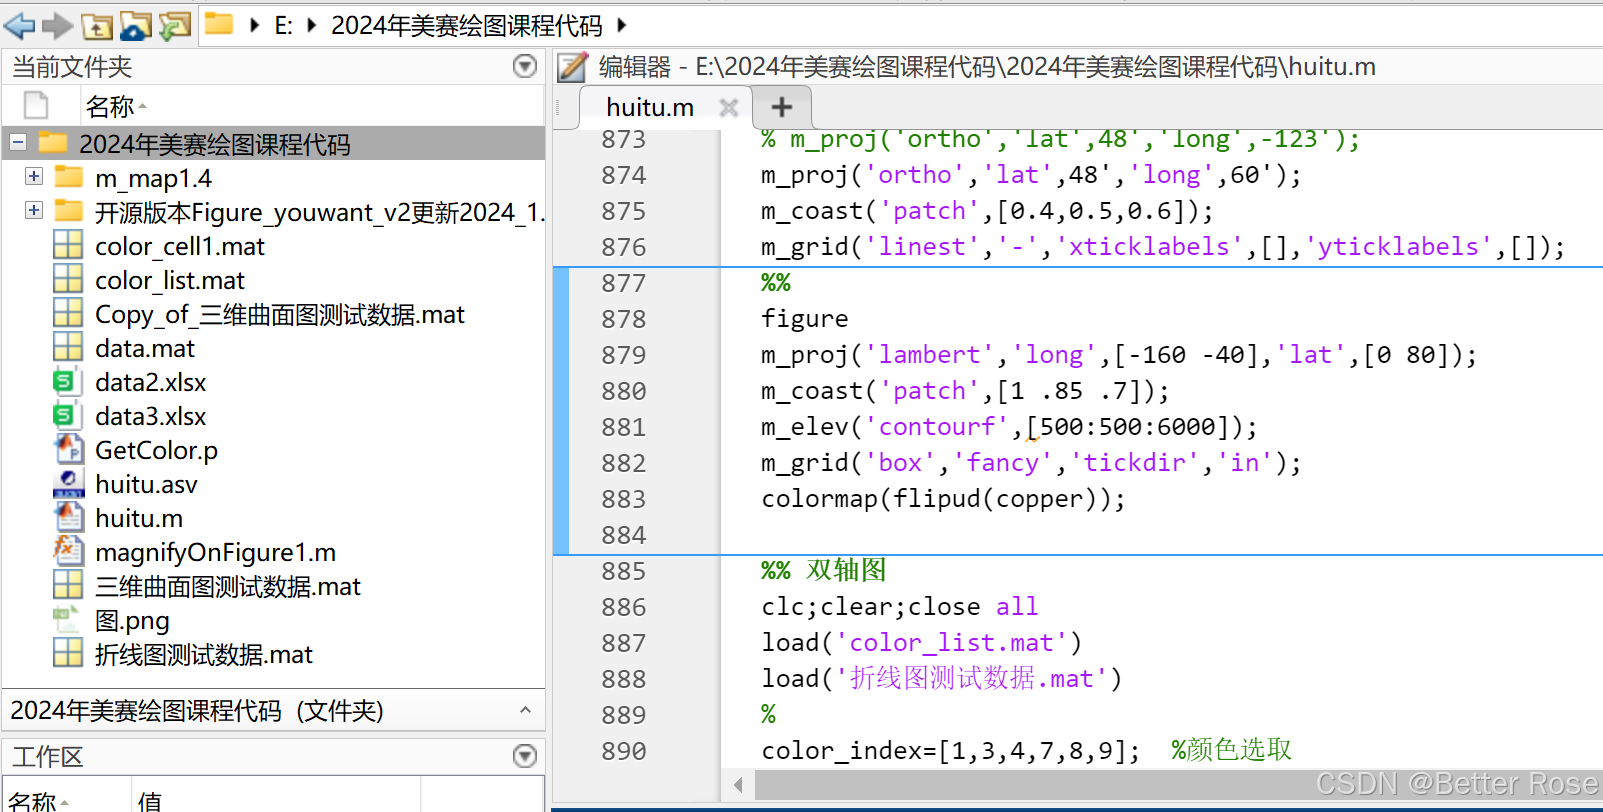Select Copy_of_三维曲面图测试数据.mat icon

coord(68,313)
